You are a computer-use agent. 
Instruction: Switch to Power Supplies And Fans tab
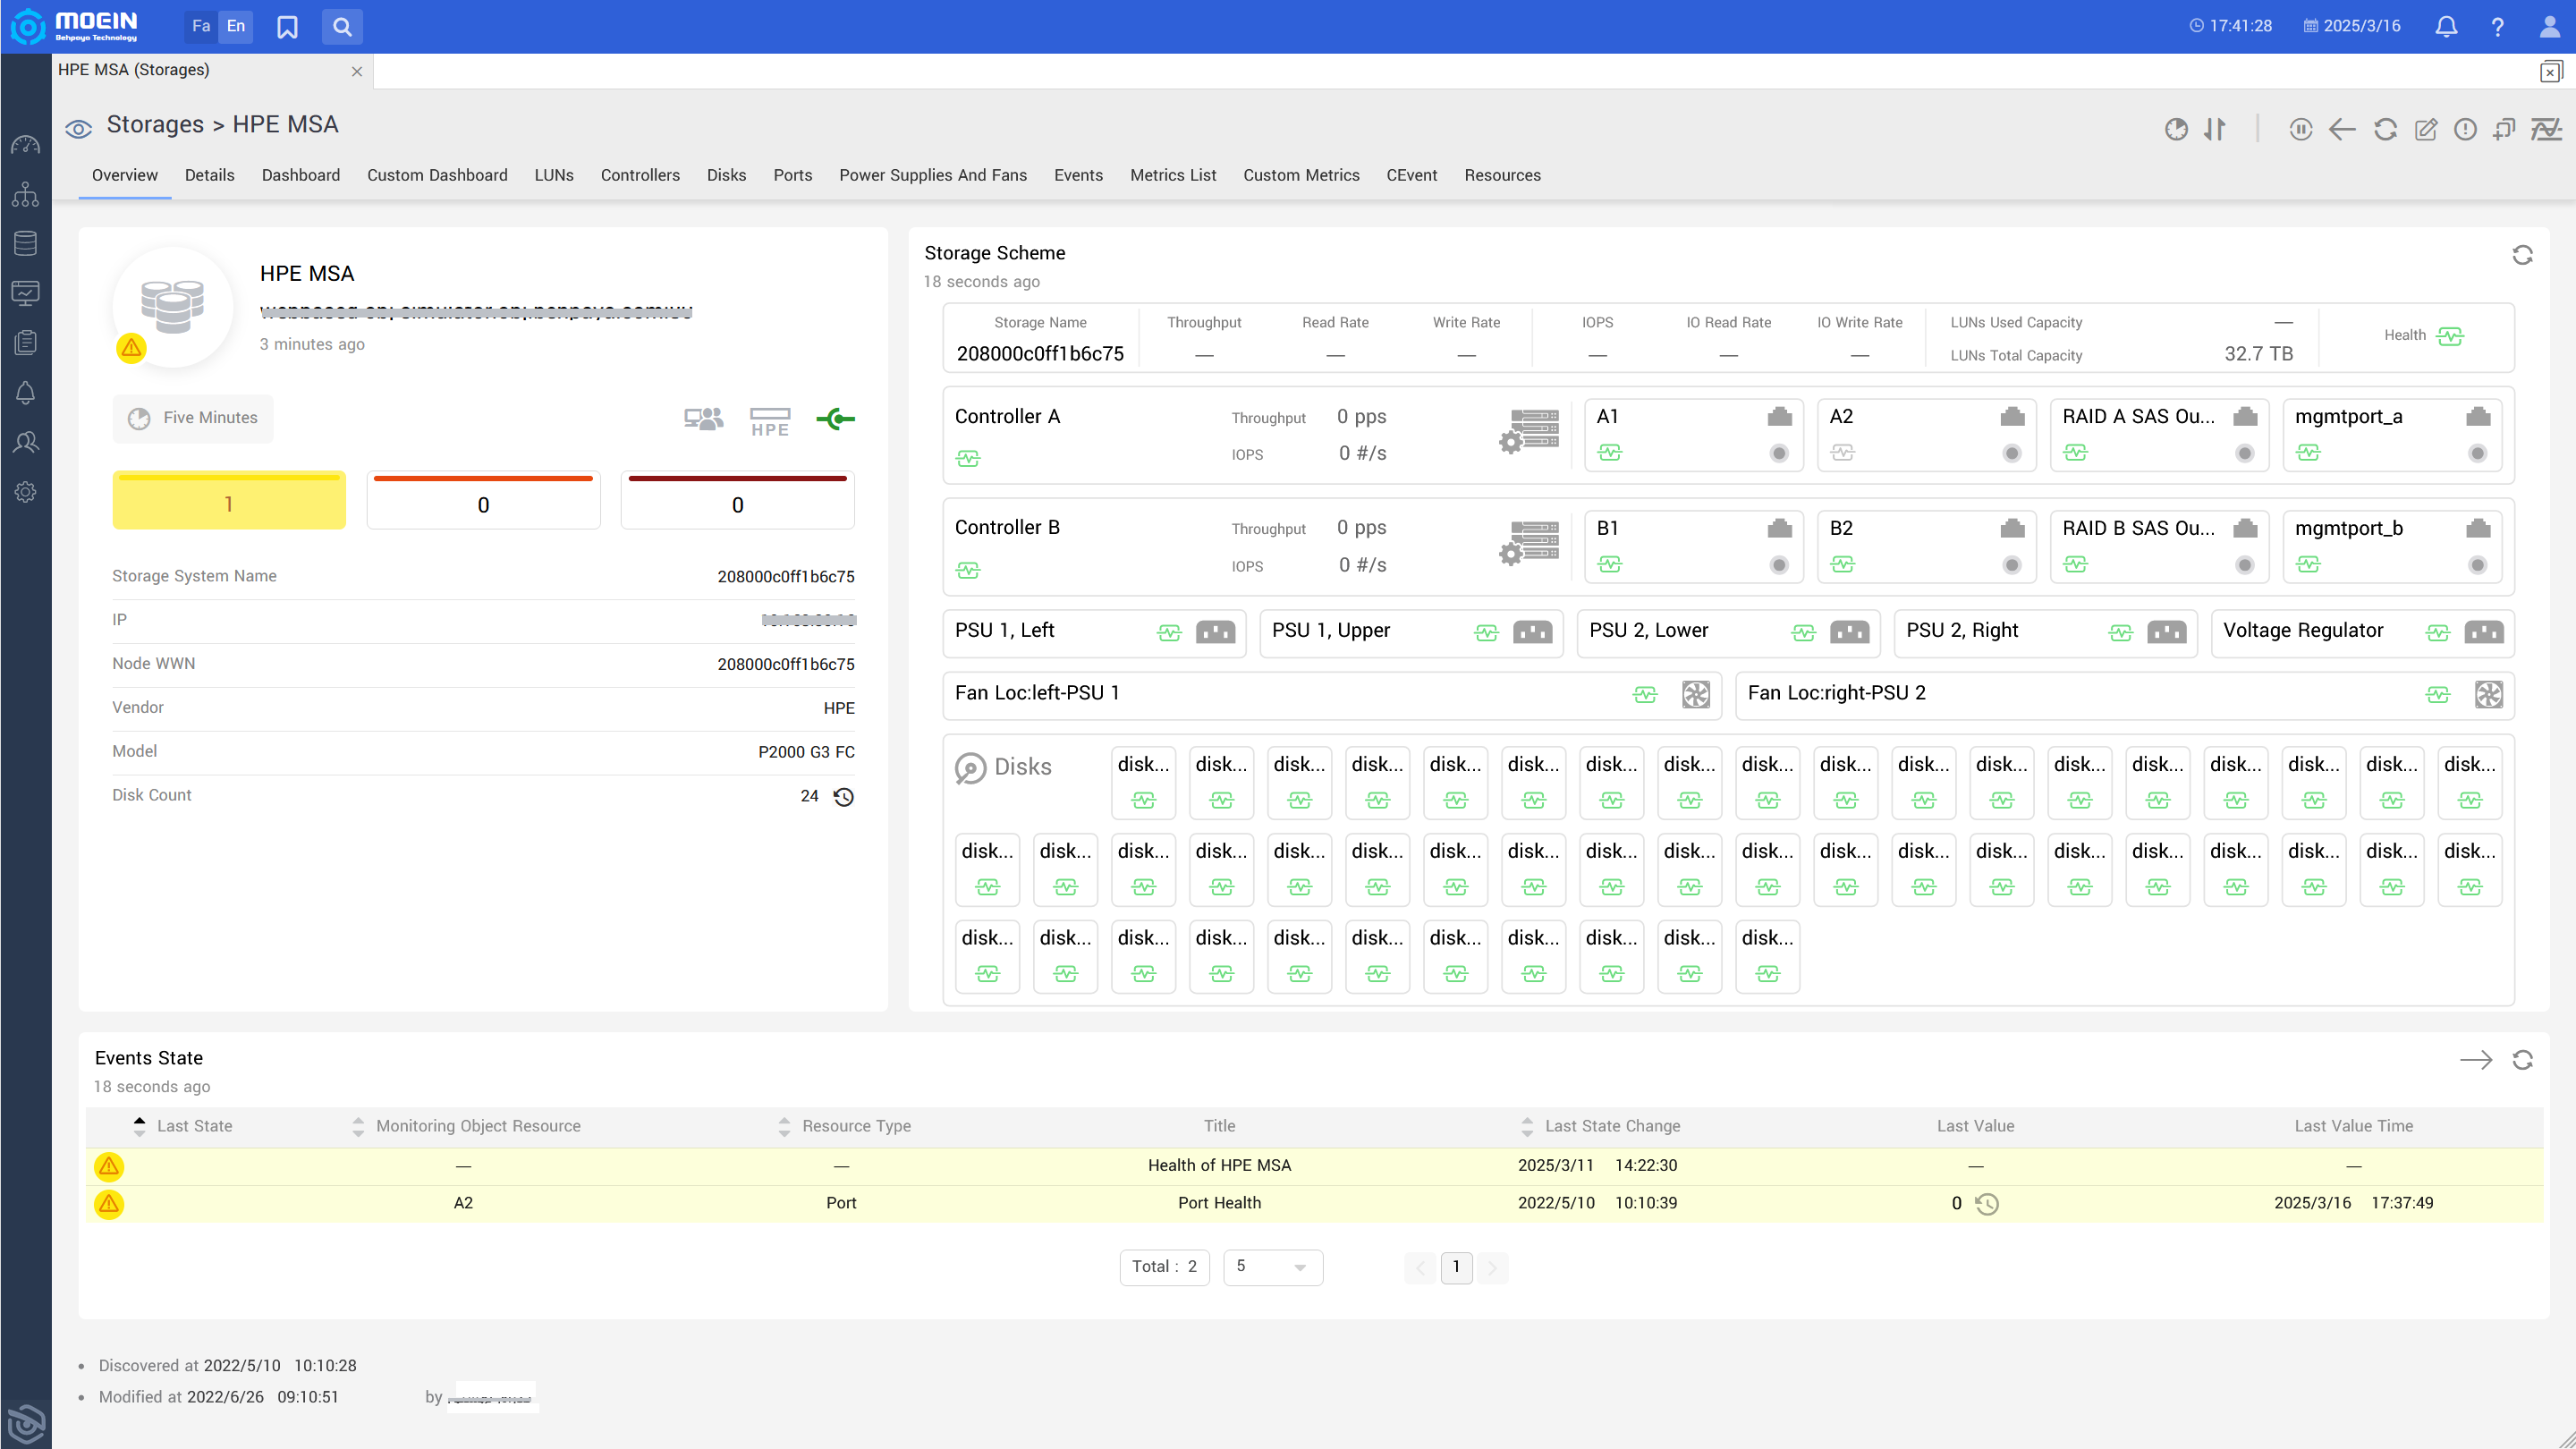pyautogui.click(x=932, y=175)
